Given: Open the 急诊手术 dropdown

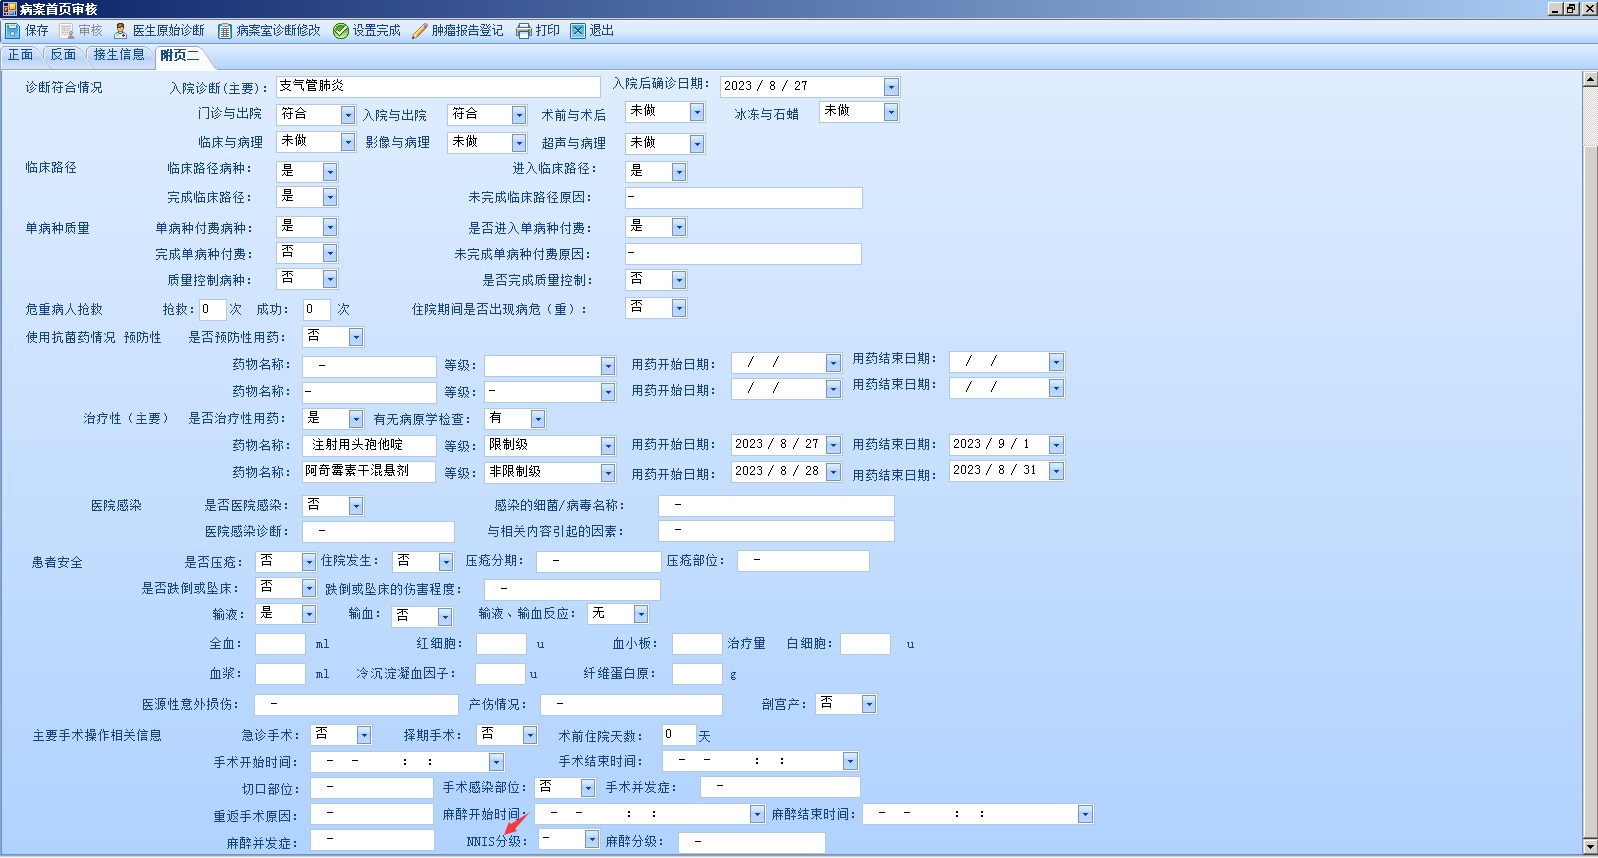Looking at the screenshot, I should click(x=364, y=736).
